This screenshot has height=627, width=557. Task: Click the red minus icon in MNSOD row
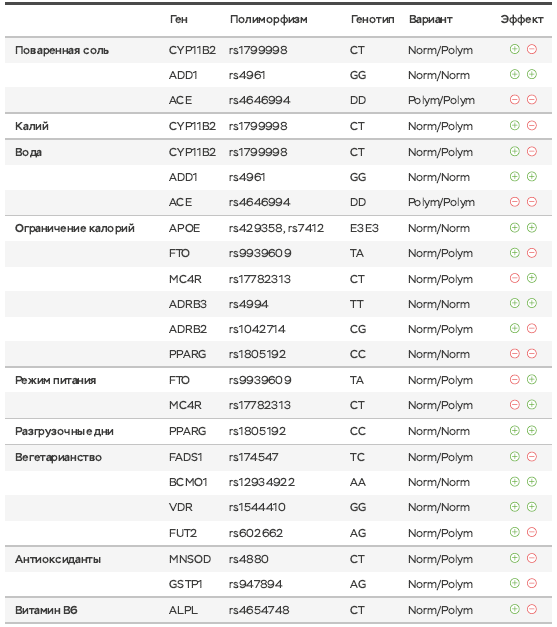tap(532, 558)
